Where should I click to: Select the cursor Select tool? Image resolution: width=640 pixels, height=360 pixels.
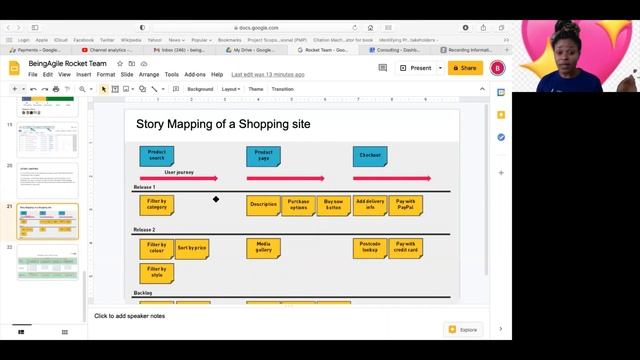[x=104, y=89]
